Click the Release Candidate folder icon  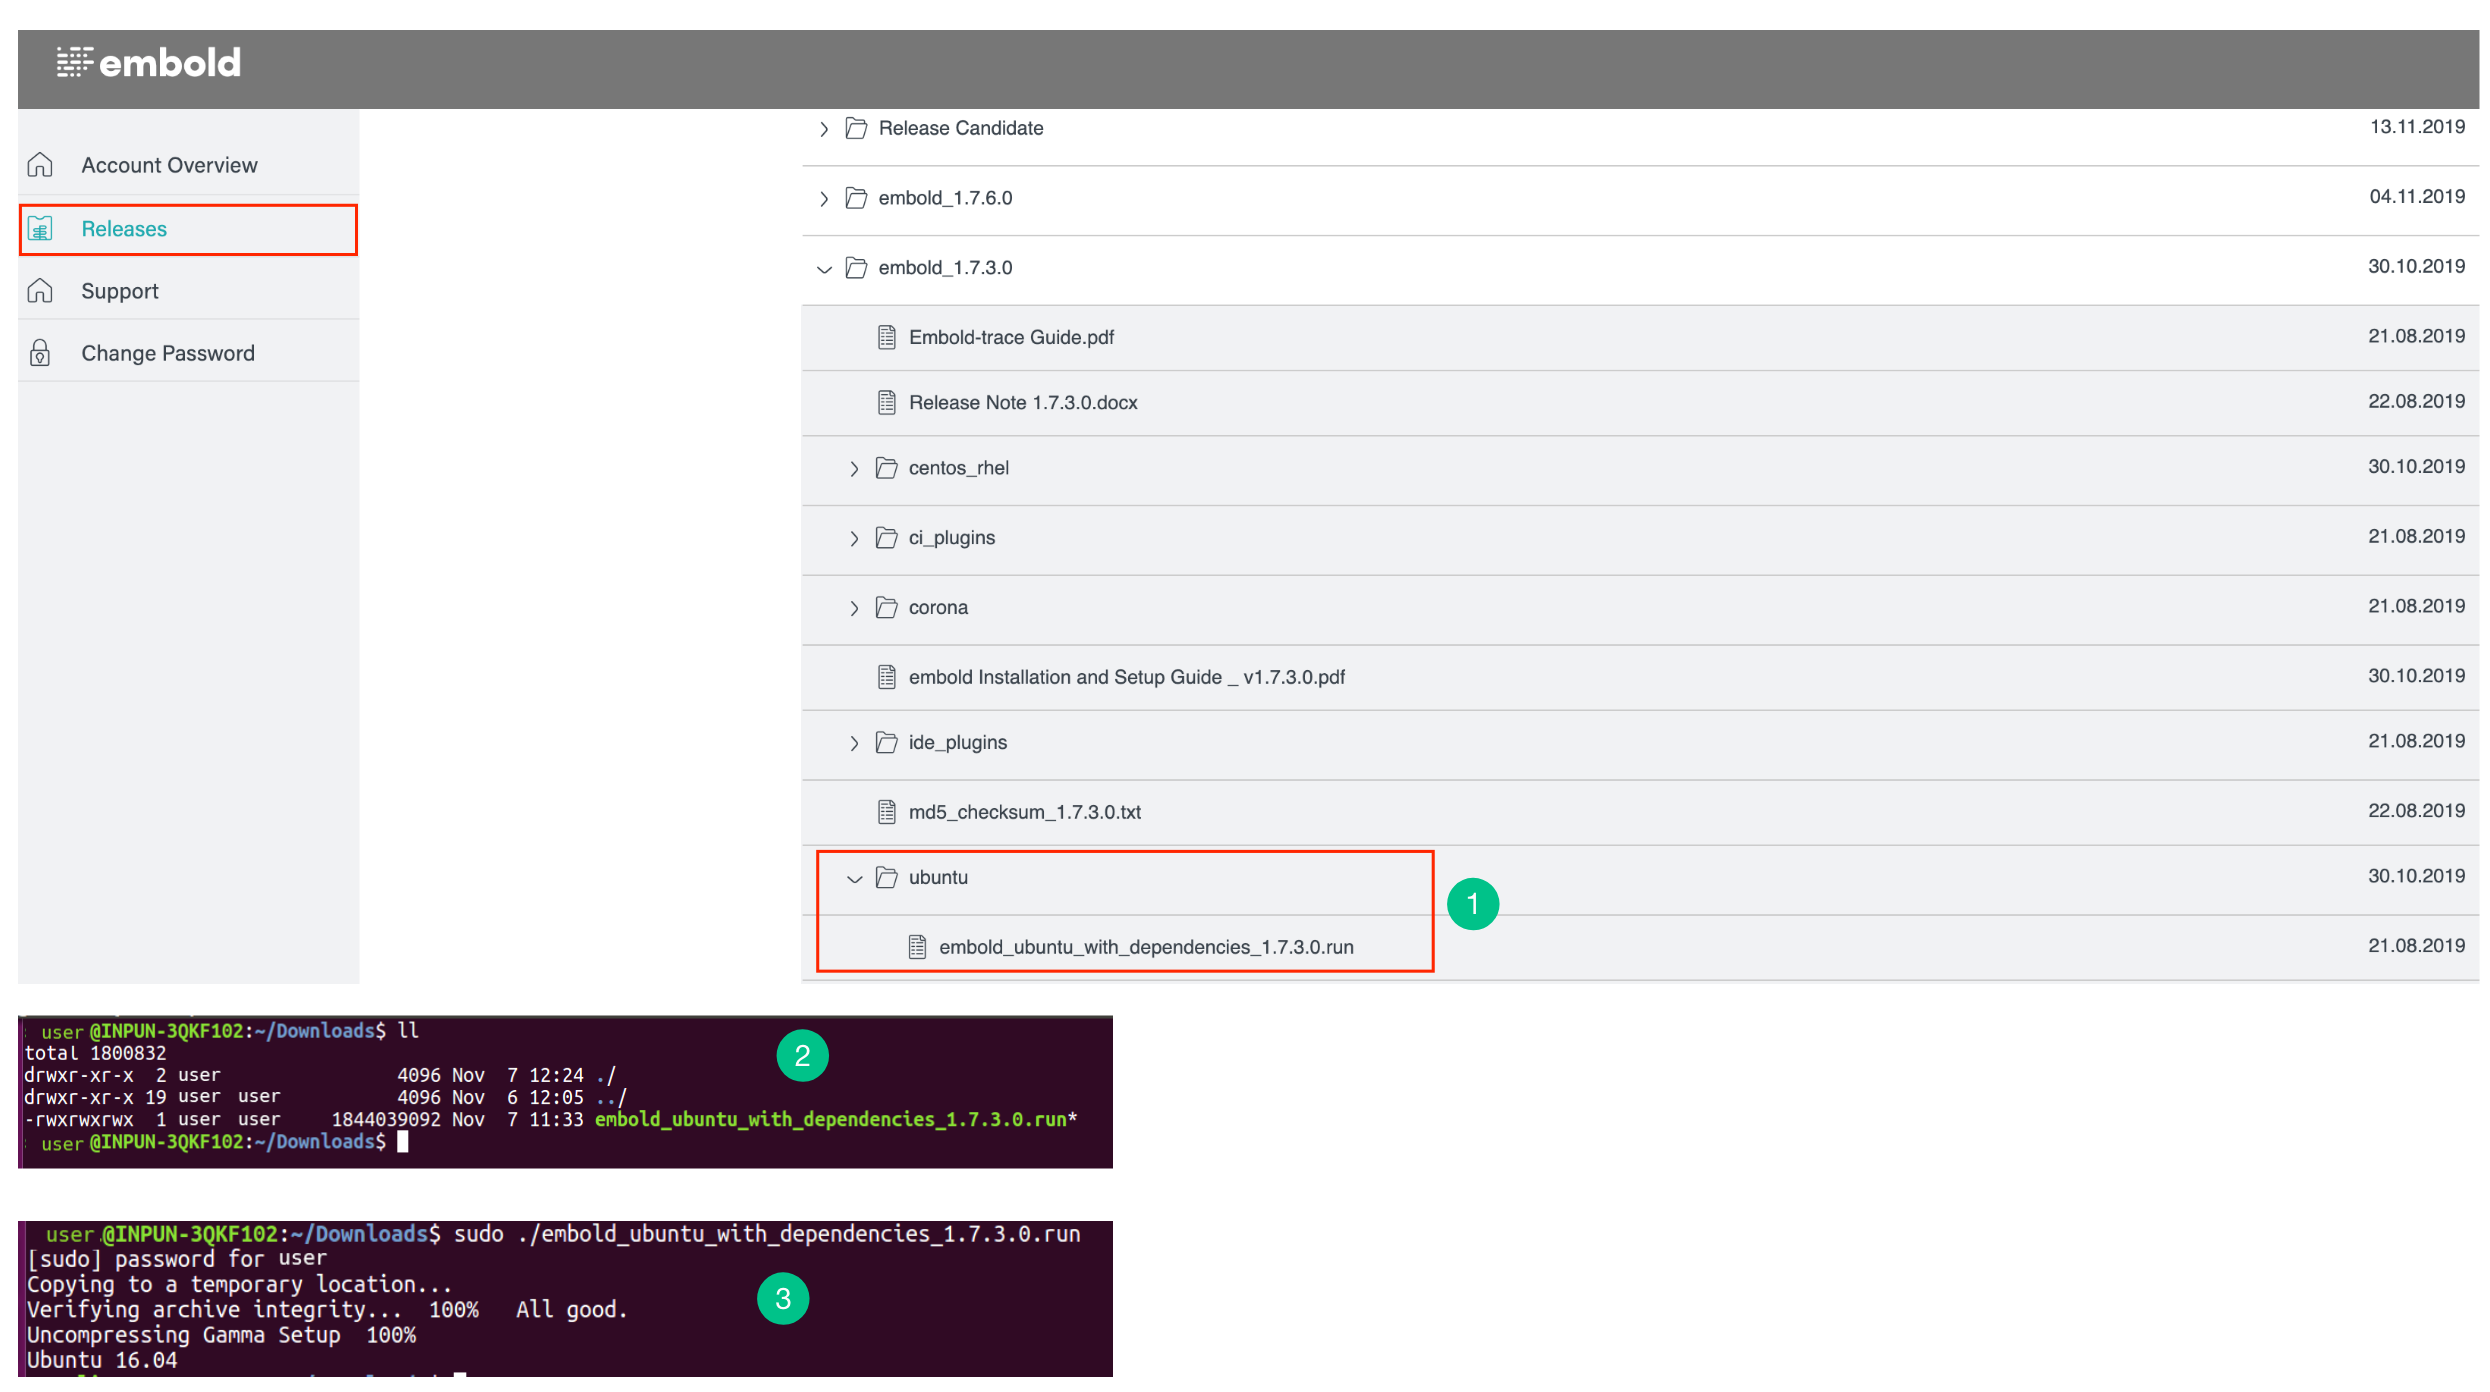(x=856, y=128)
